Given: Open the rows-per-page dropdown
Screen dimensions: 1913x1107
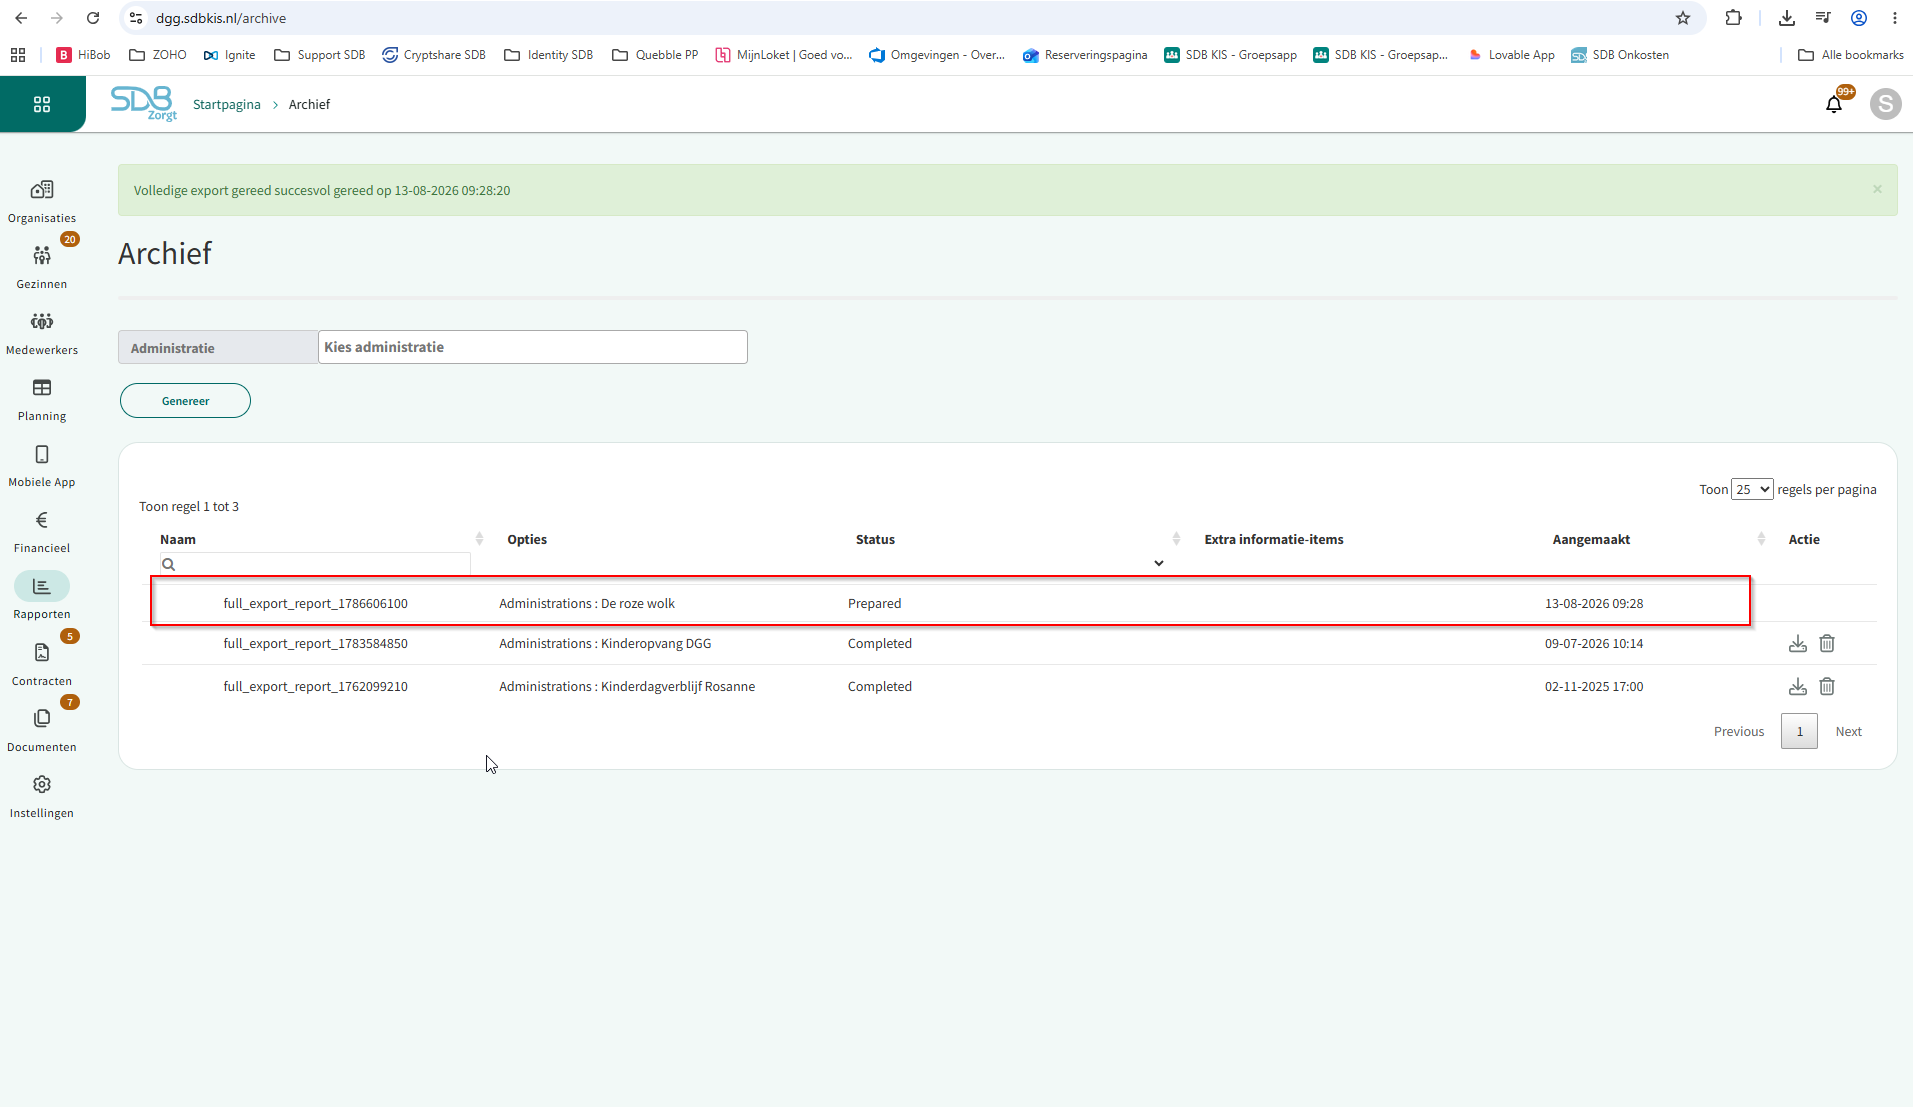Looking at the screenshot, I should click(x=1752, y=489).
